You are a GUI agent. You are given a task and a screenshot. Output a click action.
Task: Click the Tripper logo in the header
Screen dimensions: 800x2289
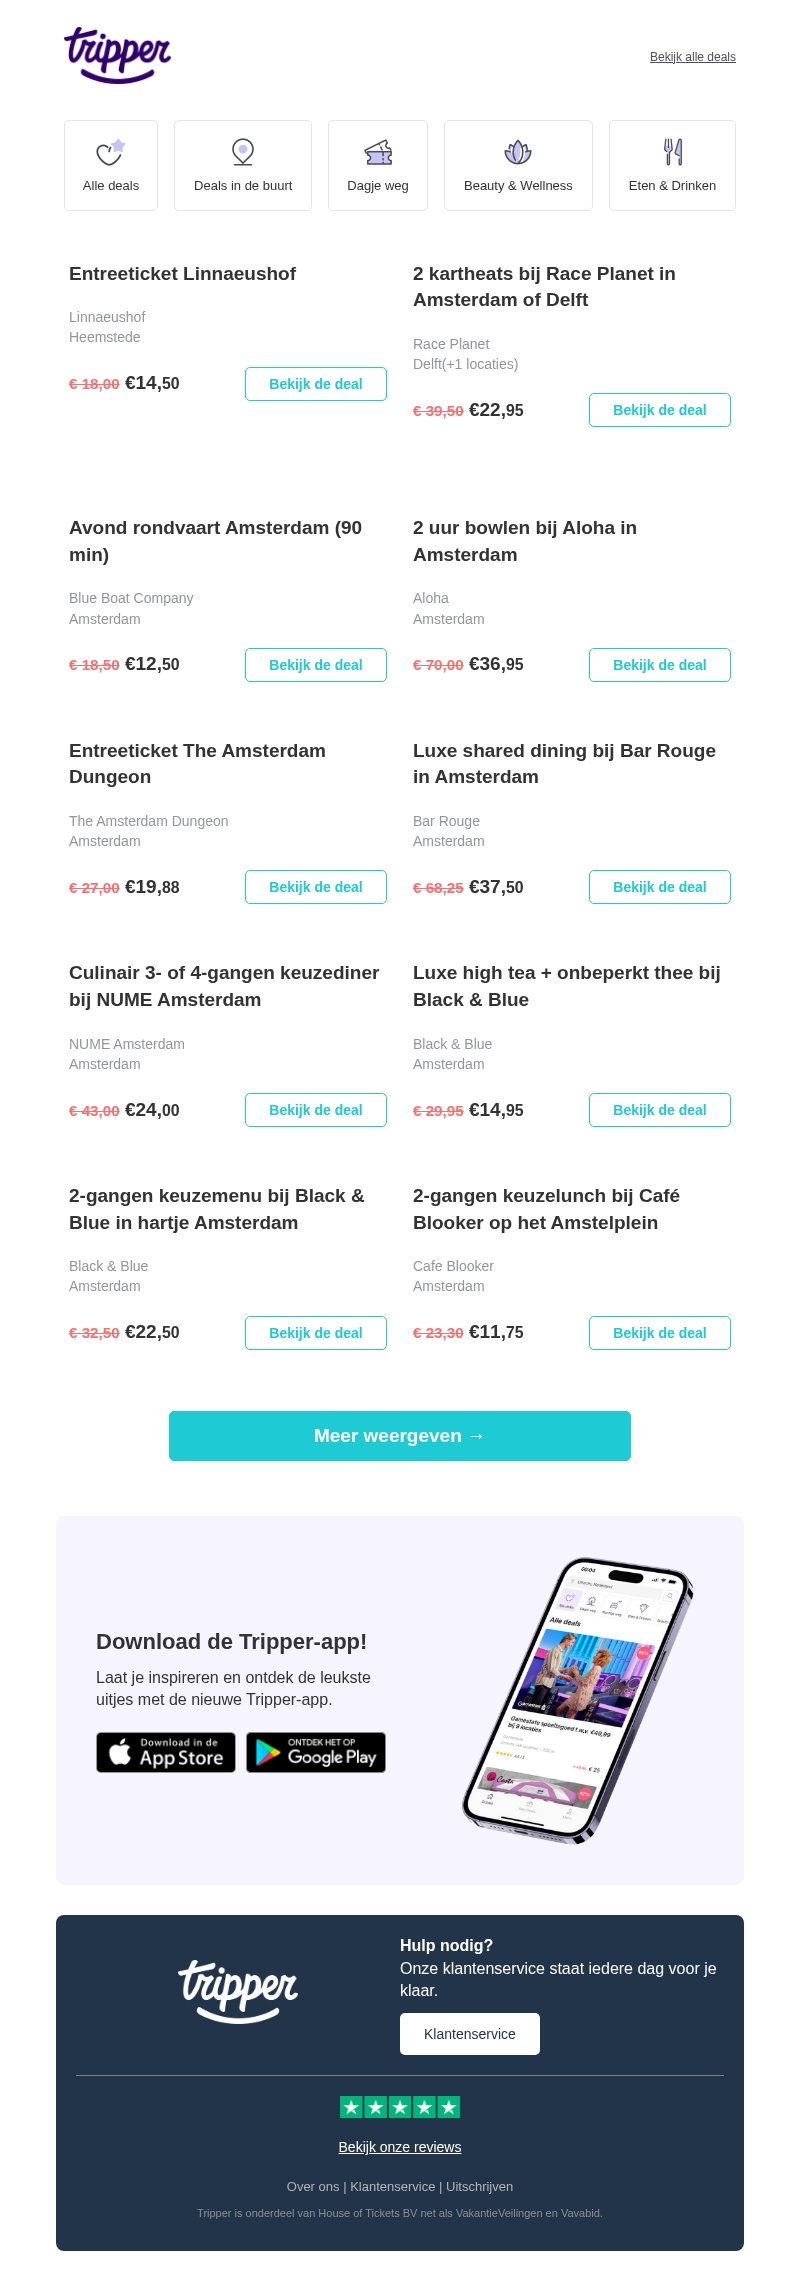tap(118, 55)
